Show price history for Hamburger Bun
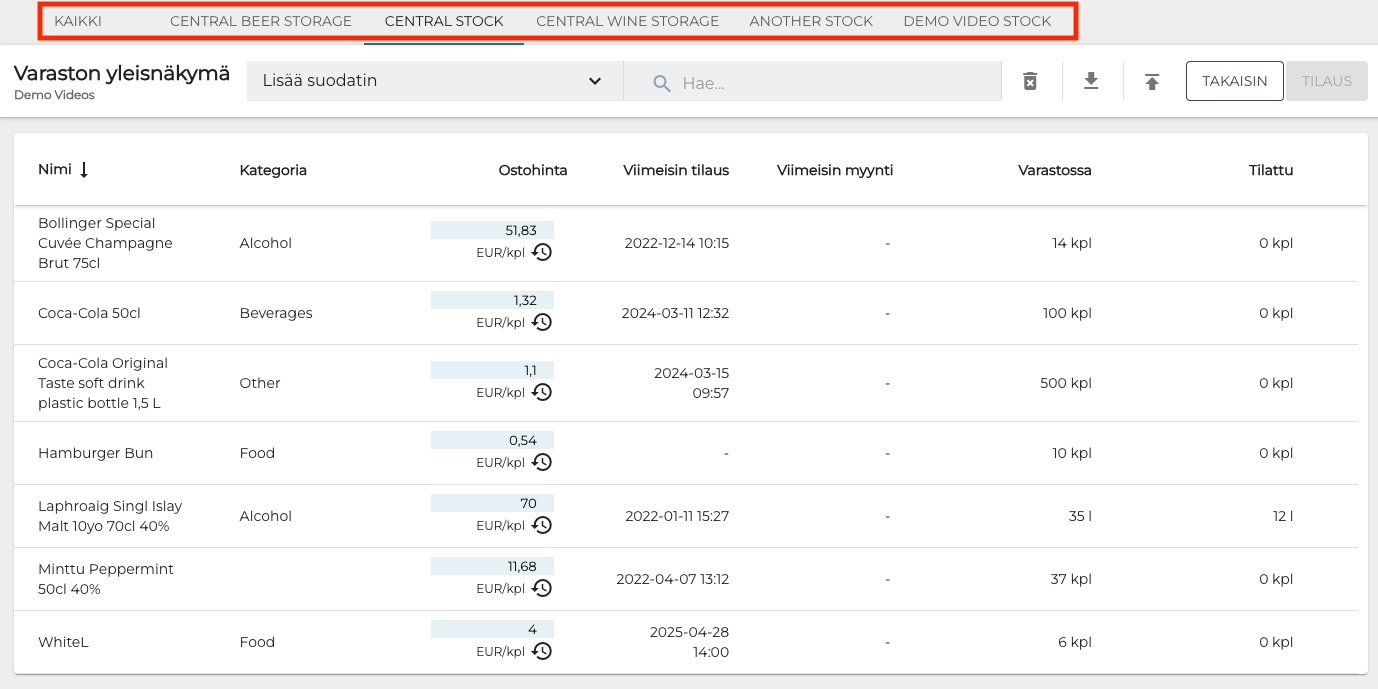1378x689 pixels. (x=541, y=462)
